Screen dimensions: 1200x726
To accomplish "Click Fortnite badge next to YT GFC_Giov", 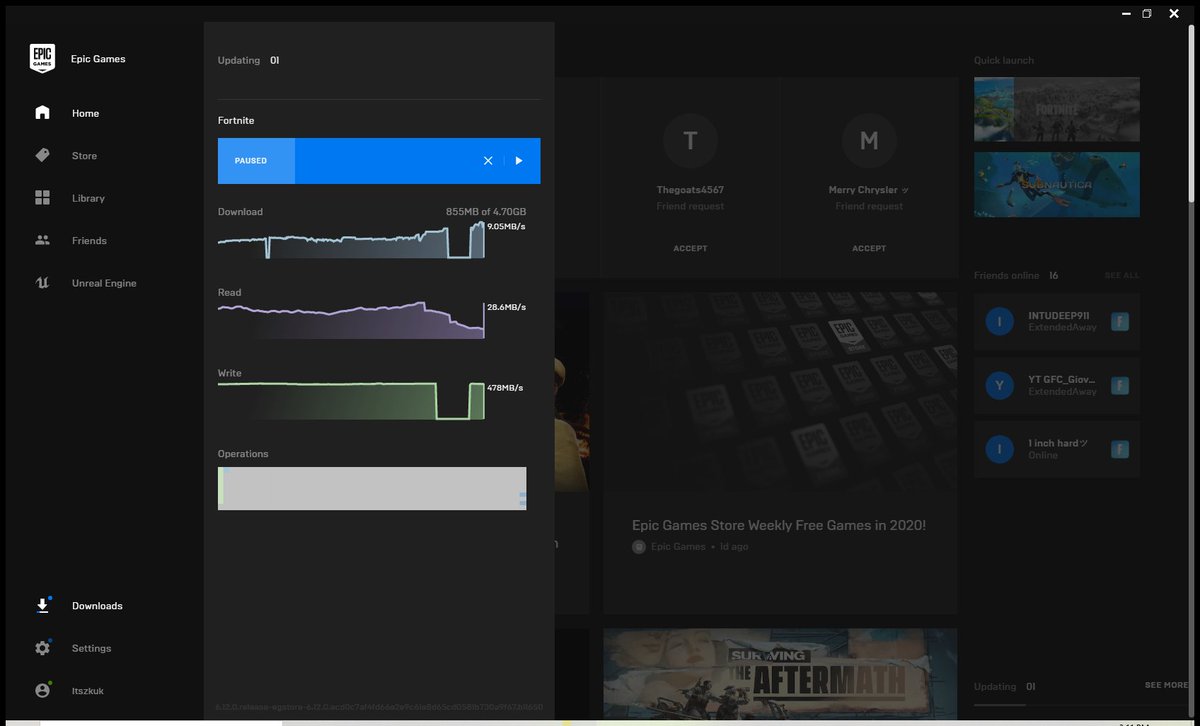I will coord(1120,385).
